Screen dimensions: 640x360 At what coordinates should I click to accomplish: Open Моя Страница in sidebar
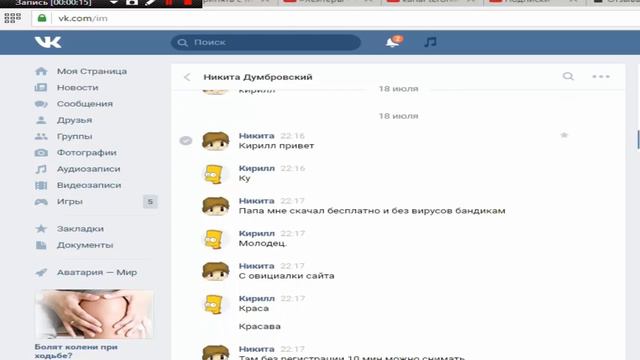91,71
